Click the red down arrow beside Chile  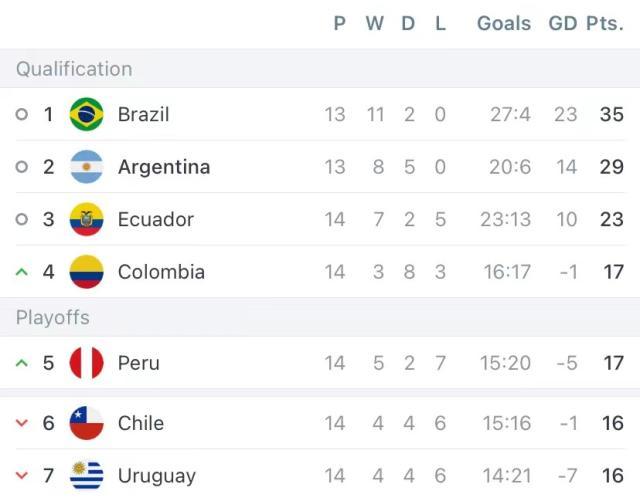click(22, 423)
